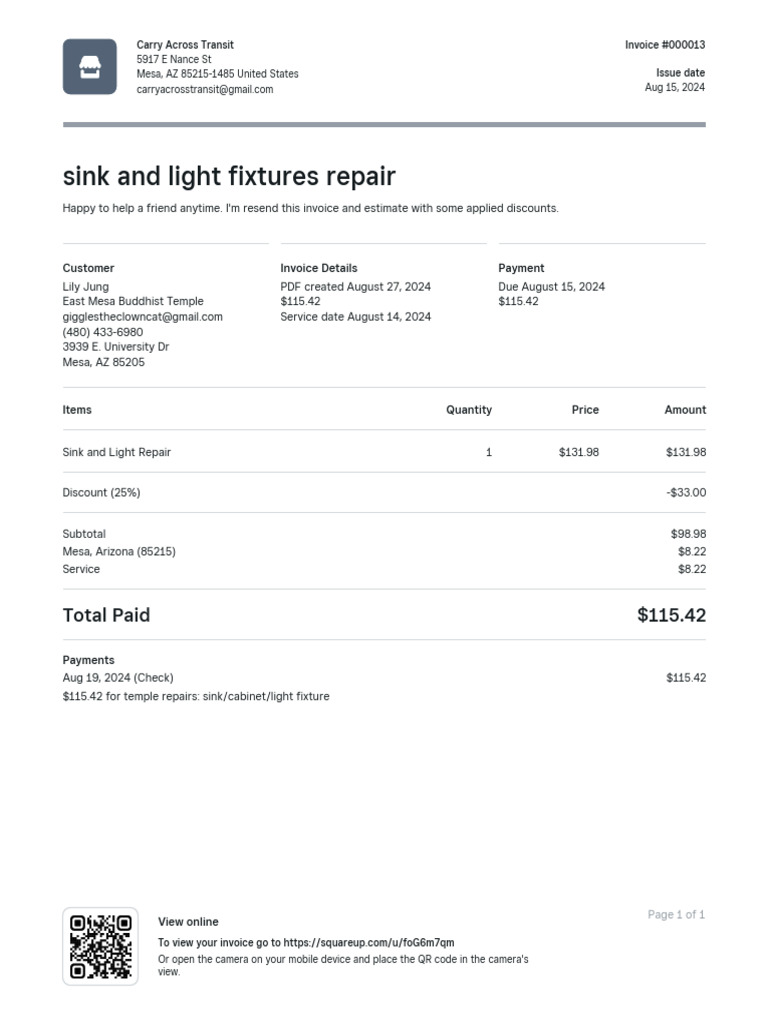Viewport: 768px width, 1024px height.
Task: Click the Invoice Details heading
Action: click(319, 268)
